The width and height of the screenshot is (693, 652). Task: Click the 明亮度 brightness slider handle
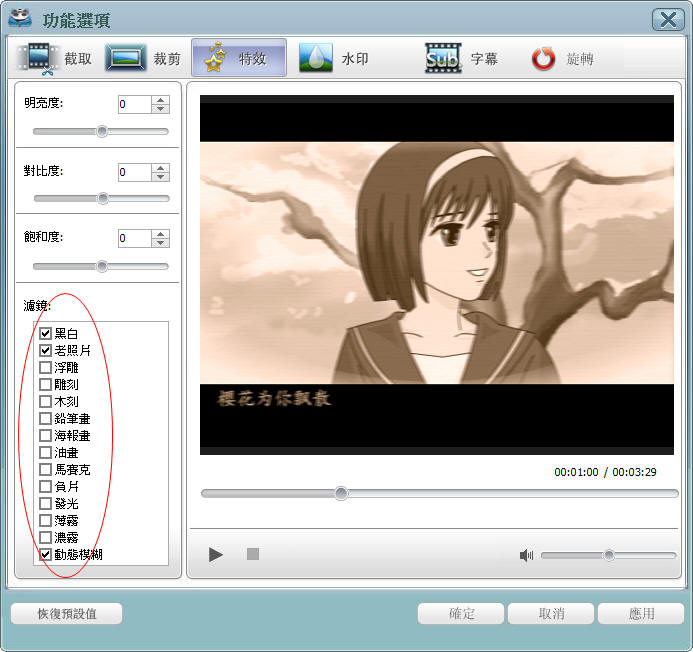pyautogui.click(x=101, y=131)
